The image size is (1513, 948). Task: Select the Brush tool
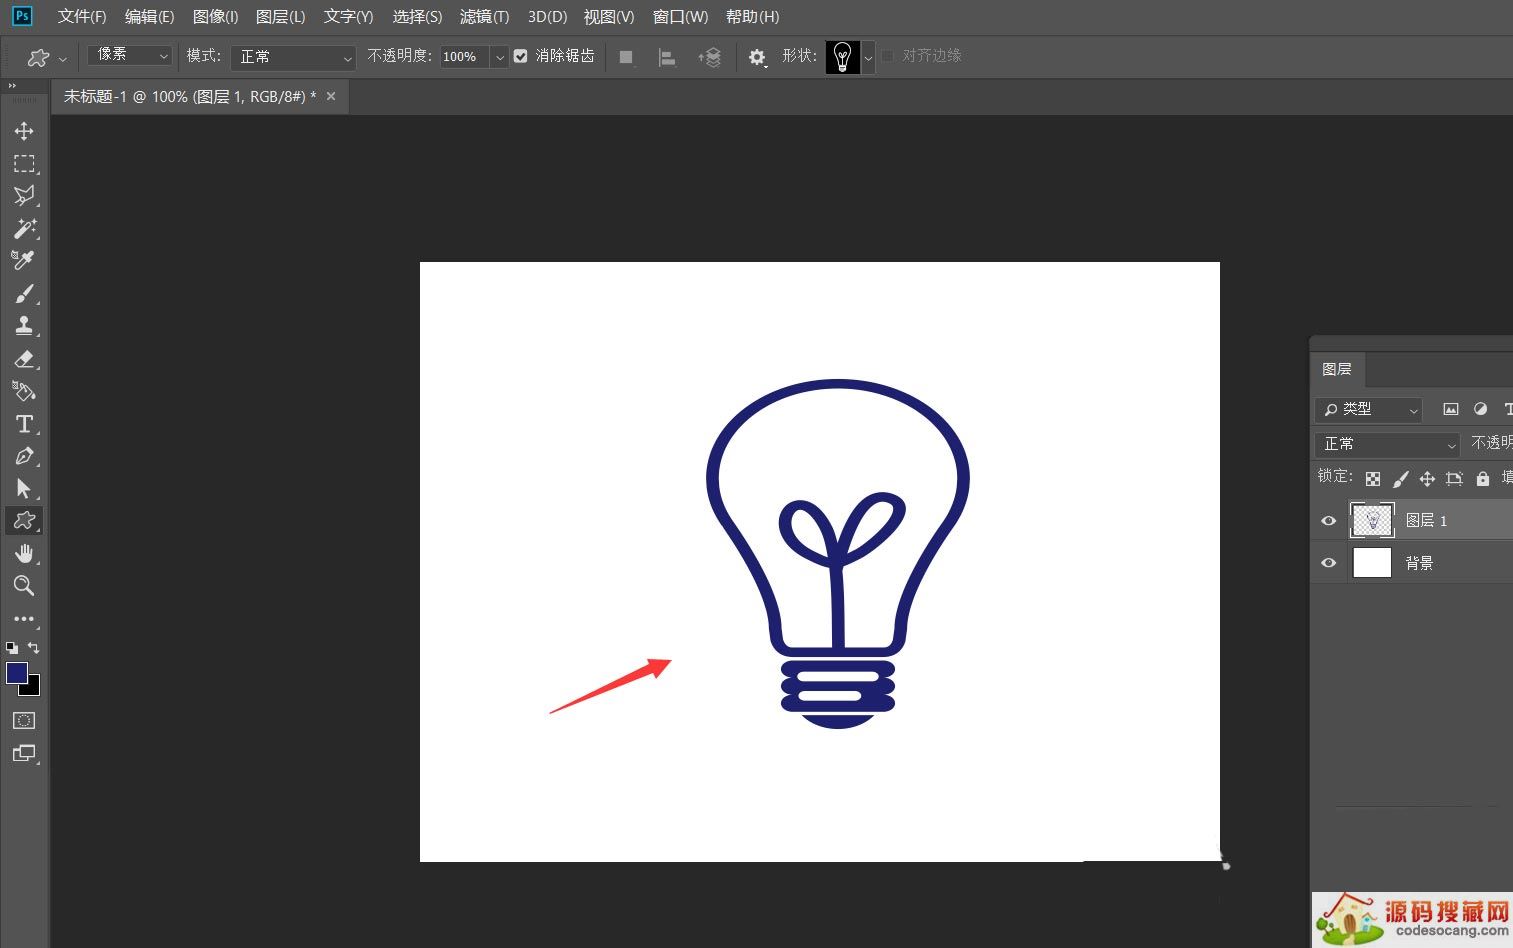coord(24,293)
